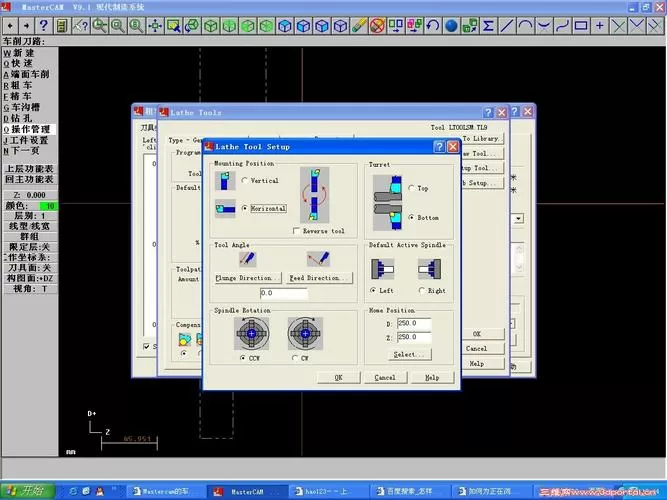The width and height of the screenshot is (667, 500).
Task: Select the Sigma analyze toolbar icon
Action: [488, 26]
